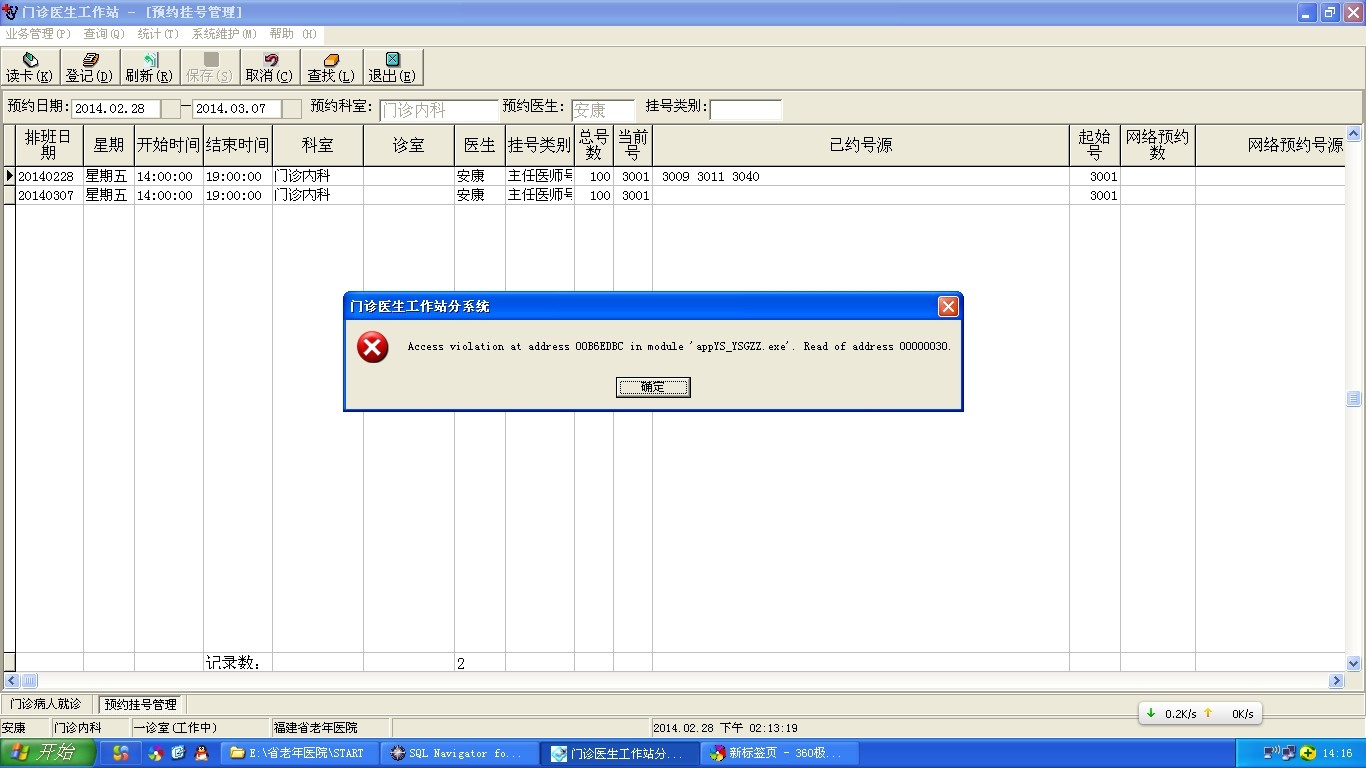
Task: Open the 查询 menu
Action: click(104, 34)
